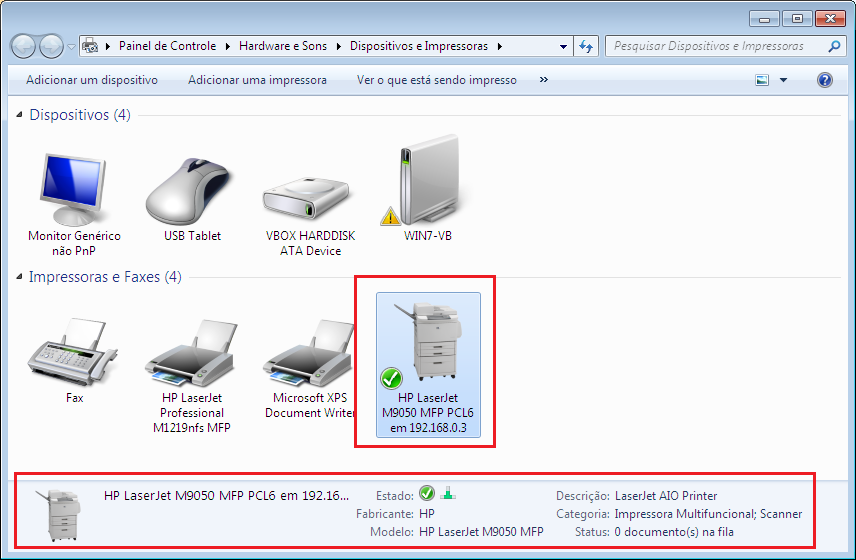The image size is (856, 560).
Task: Click the Forward navigation arrow
Action: pyautogui.click(x=52, y=46)
